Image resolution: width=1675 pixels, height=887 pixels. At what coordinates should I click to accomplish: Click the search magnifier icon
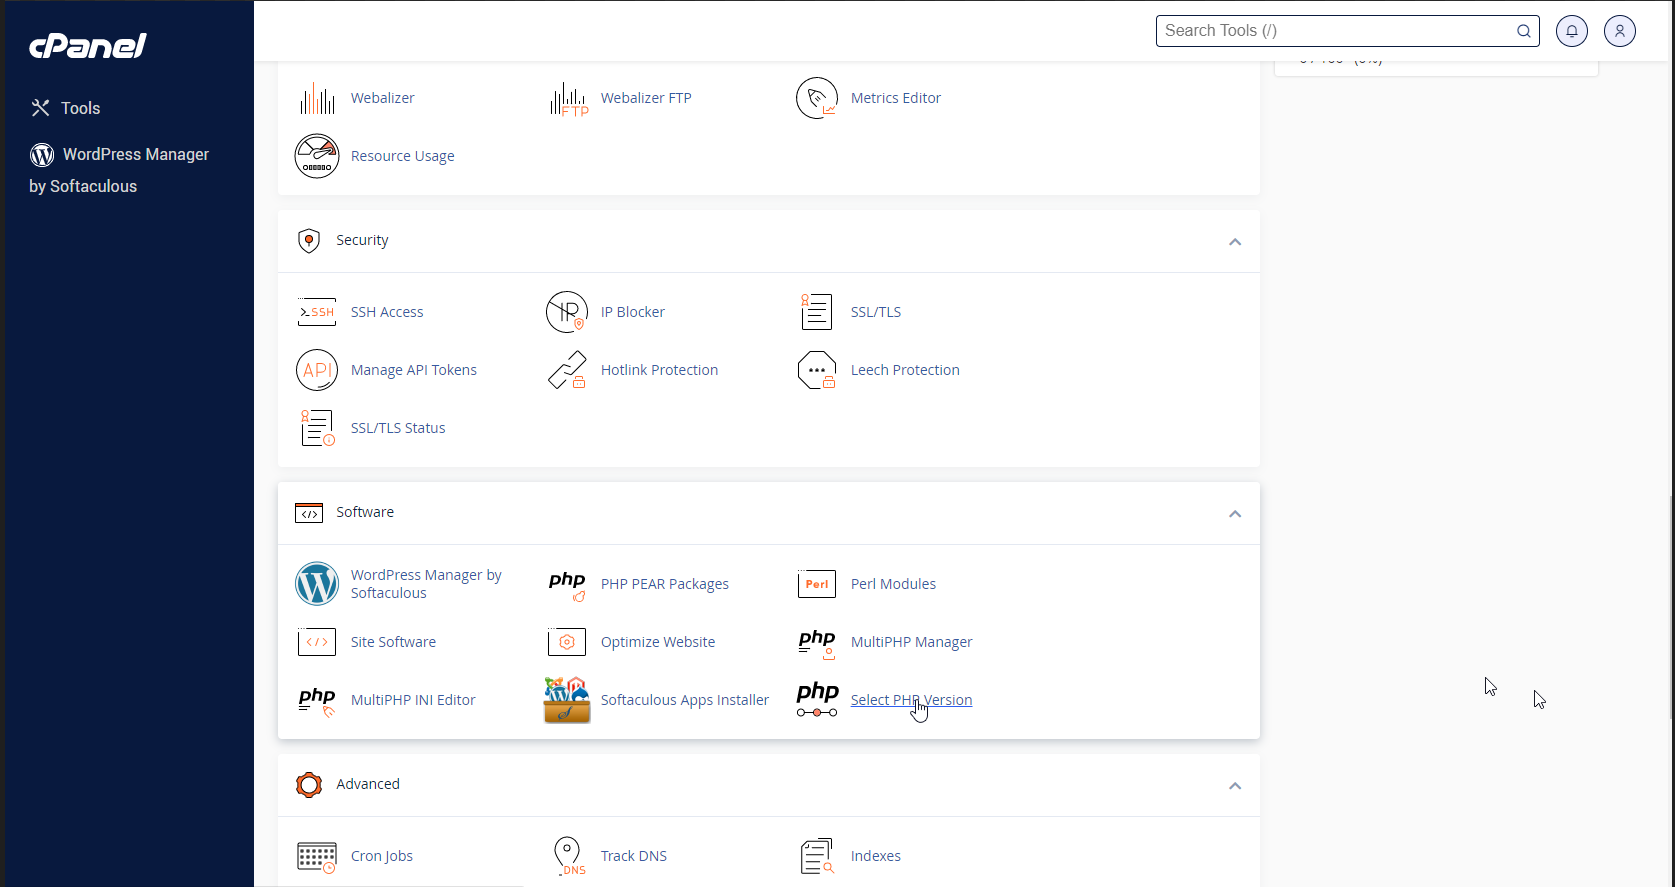pyautogui.click(x=1524, y=31)
